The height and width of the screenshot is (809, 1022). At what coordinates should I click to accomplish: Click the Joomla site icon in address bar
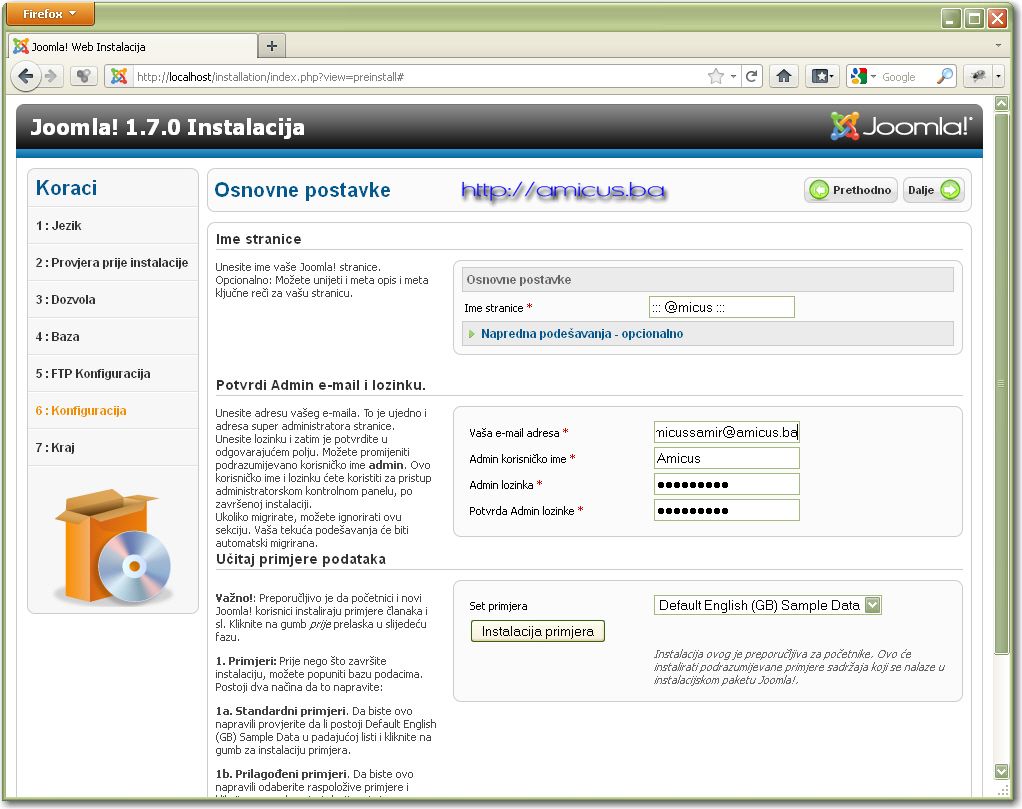click(119, 76)
